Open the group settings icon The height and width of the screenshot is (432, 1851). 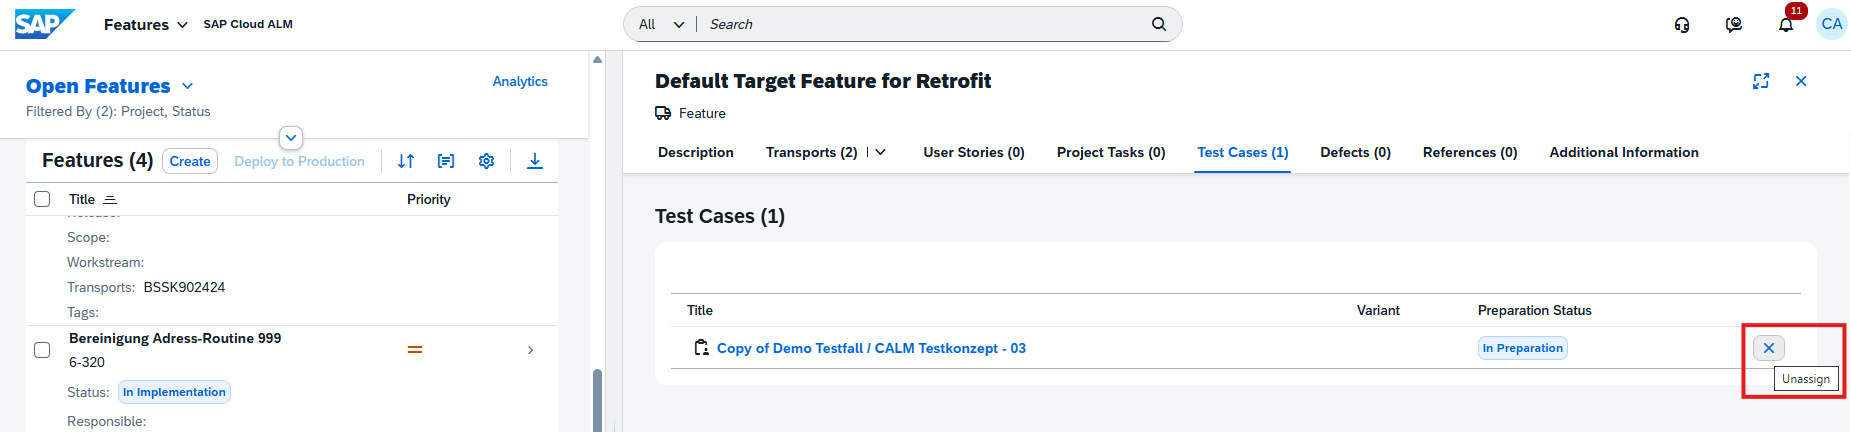pyautogui.click(x=446, y=161)
